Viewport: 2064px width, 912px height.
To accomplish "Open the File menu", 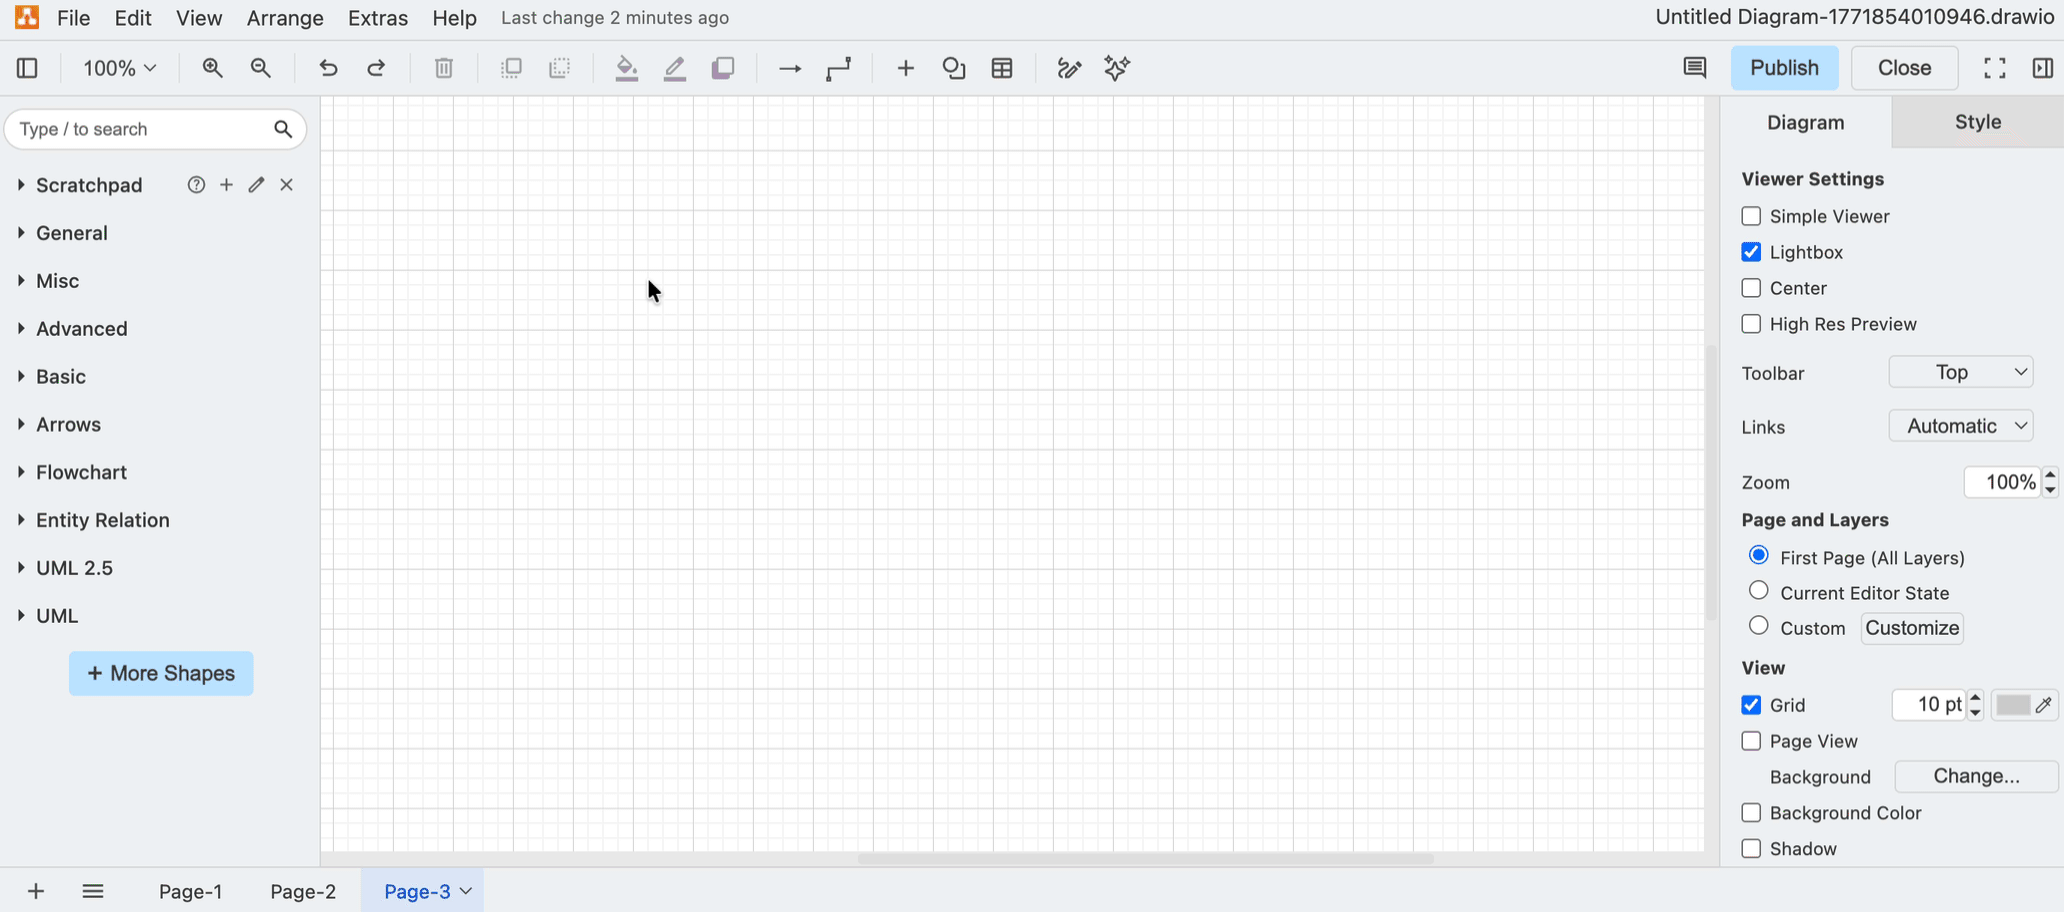I will pos(74,18).
